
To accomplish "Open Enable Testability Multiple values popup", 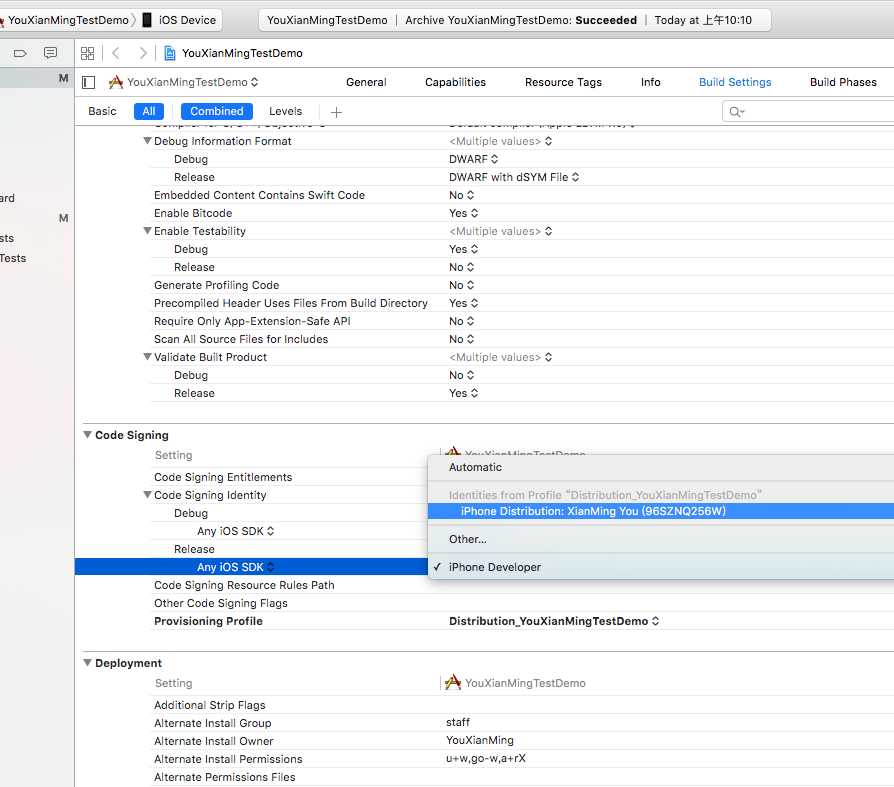I will (501, 231).
